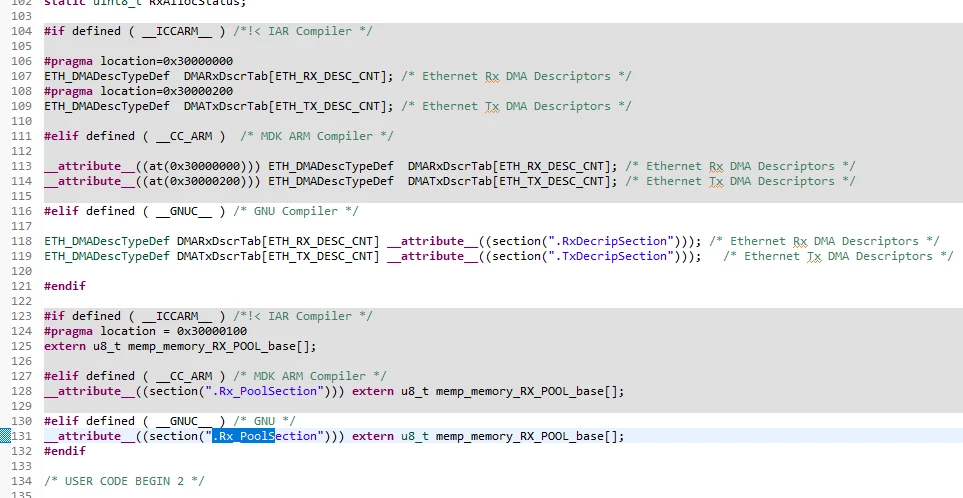The height and width of the screenshot is (498, 963).
Task: Click "memp_memory_RX_POOL_base[]" on line 125
Action: 219,346
